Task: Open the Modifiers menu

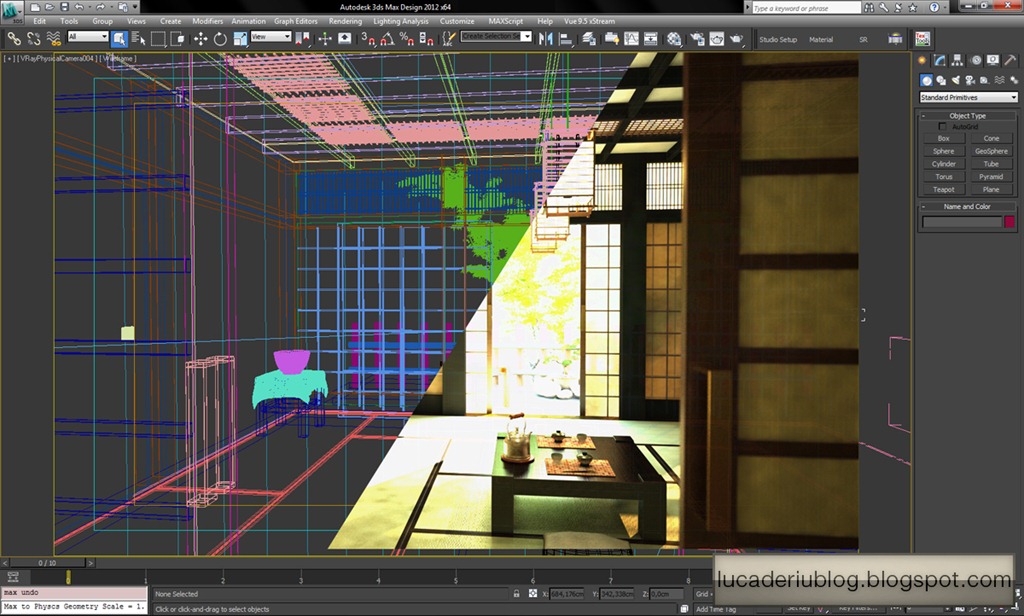Action: pos(208,21)
